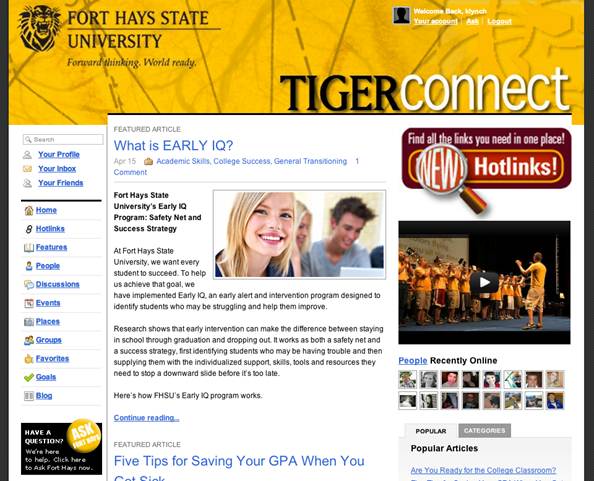The height and width of the screenshot is (481, 594).
Task: Click the students photo in featured article
Action: point(300,235)
